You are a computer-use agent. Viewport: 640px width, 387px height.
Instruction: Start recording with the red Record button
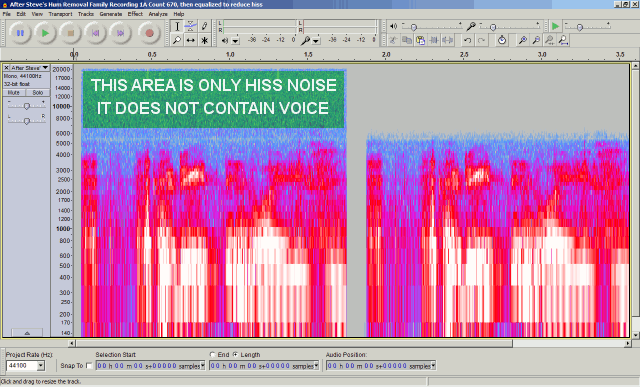pyautogui.click(x=149, y=33)
